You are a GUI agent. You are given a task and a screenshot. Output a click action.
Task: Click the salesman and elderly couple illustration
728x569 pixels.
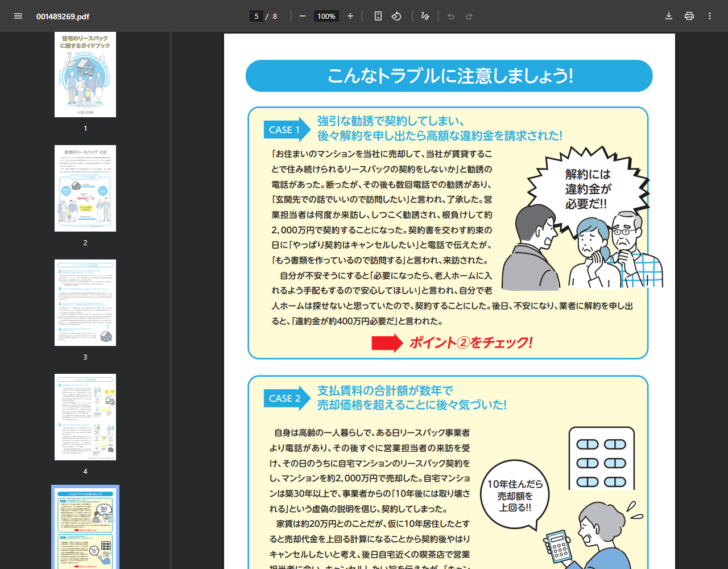click(x=583, y=248)
